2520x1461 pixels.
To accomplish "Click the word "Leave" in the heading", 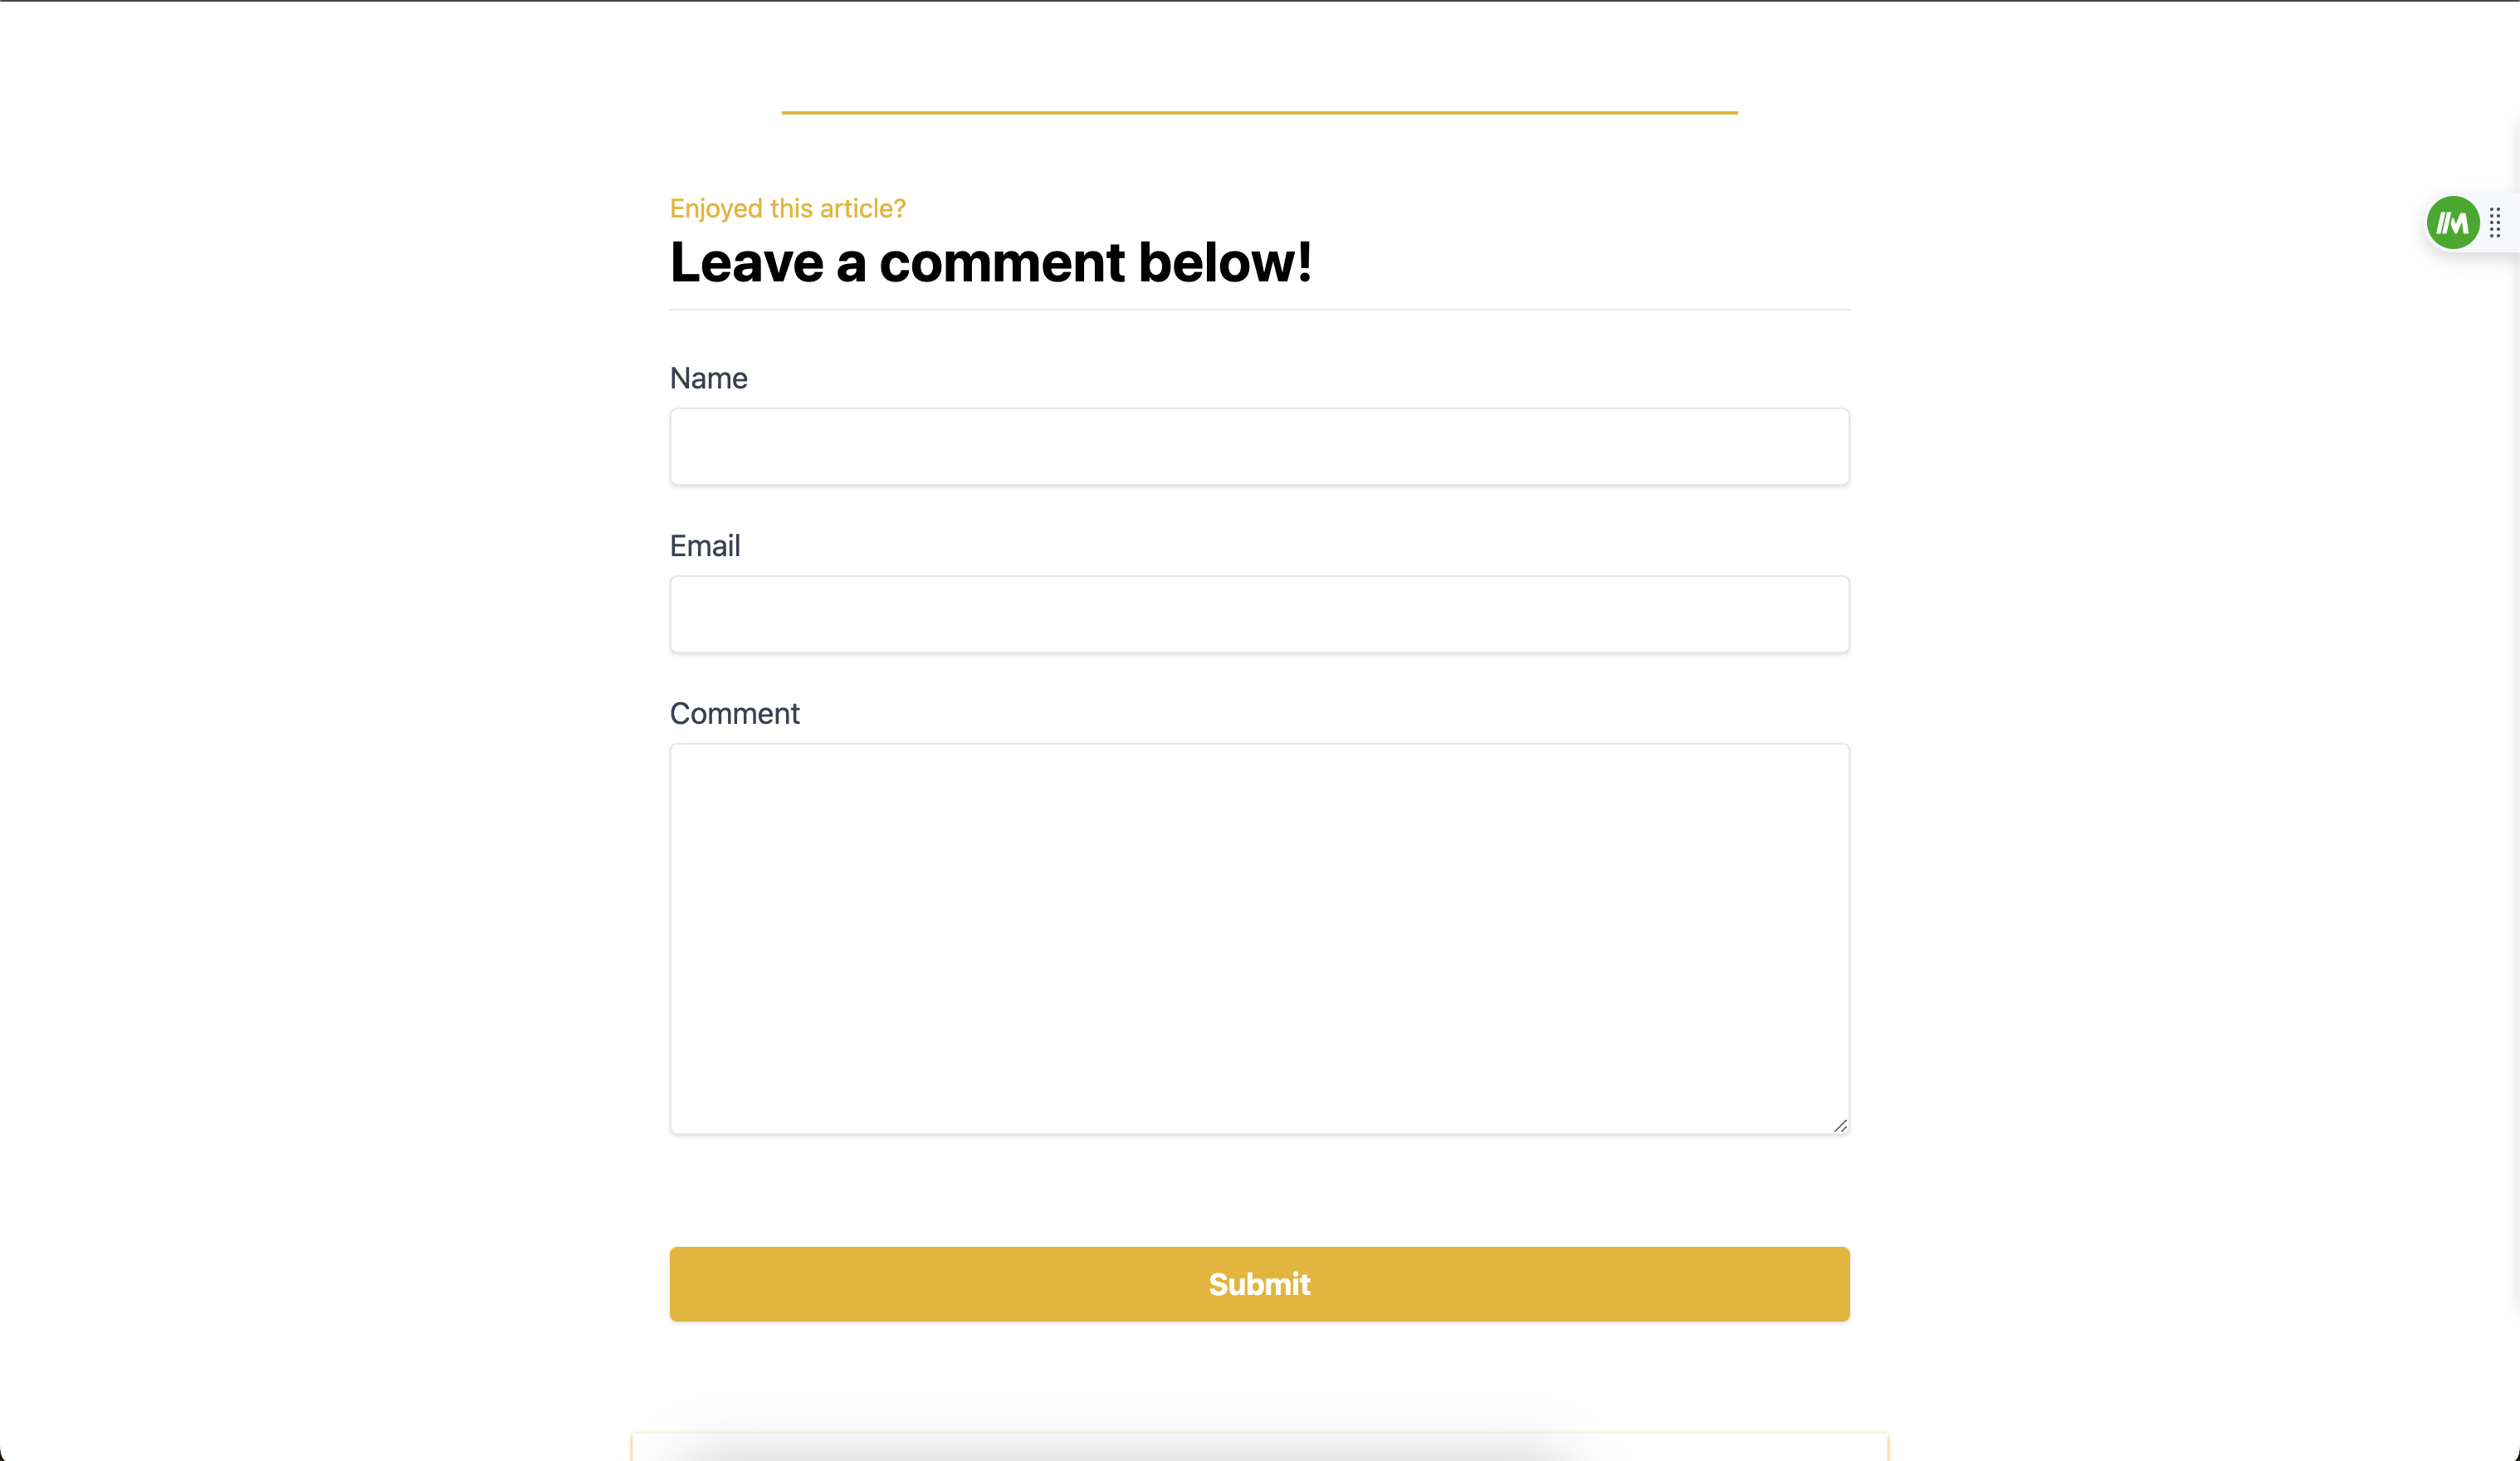I will [746, 262].
